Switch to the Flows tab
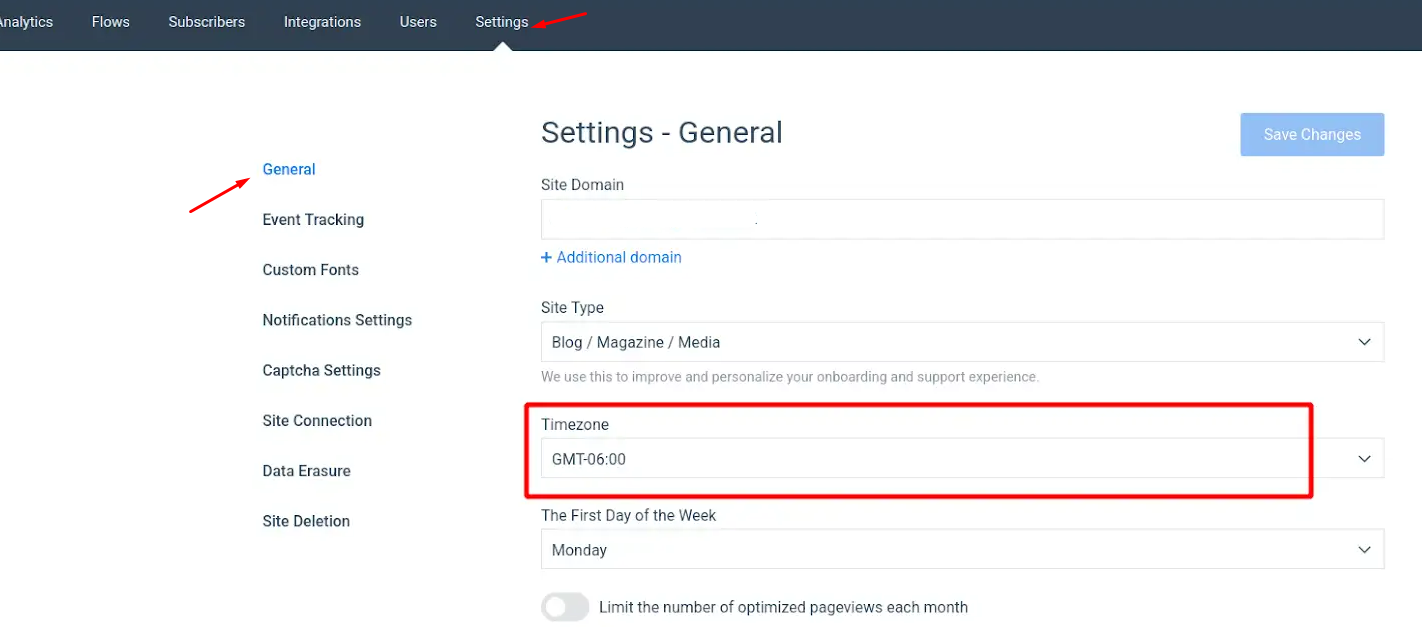Image resolution: width=1422 pixels, height=627 pixels. [x=110, y=22]
